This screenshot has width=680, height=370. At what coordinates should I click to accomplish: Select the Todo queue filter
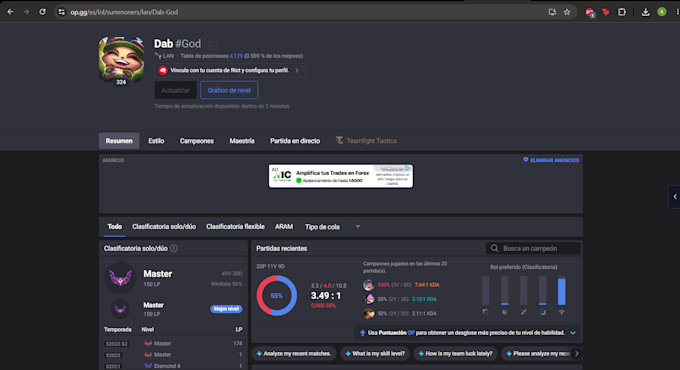114,227
